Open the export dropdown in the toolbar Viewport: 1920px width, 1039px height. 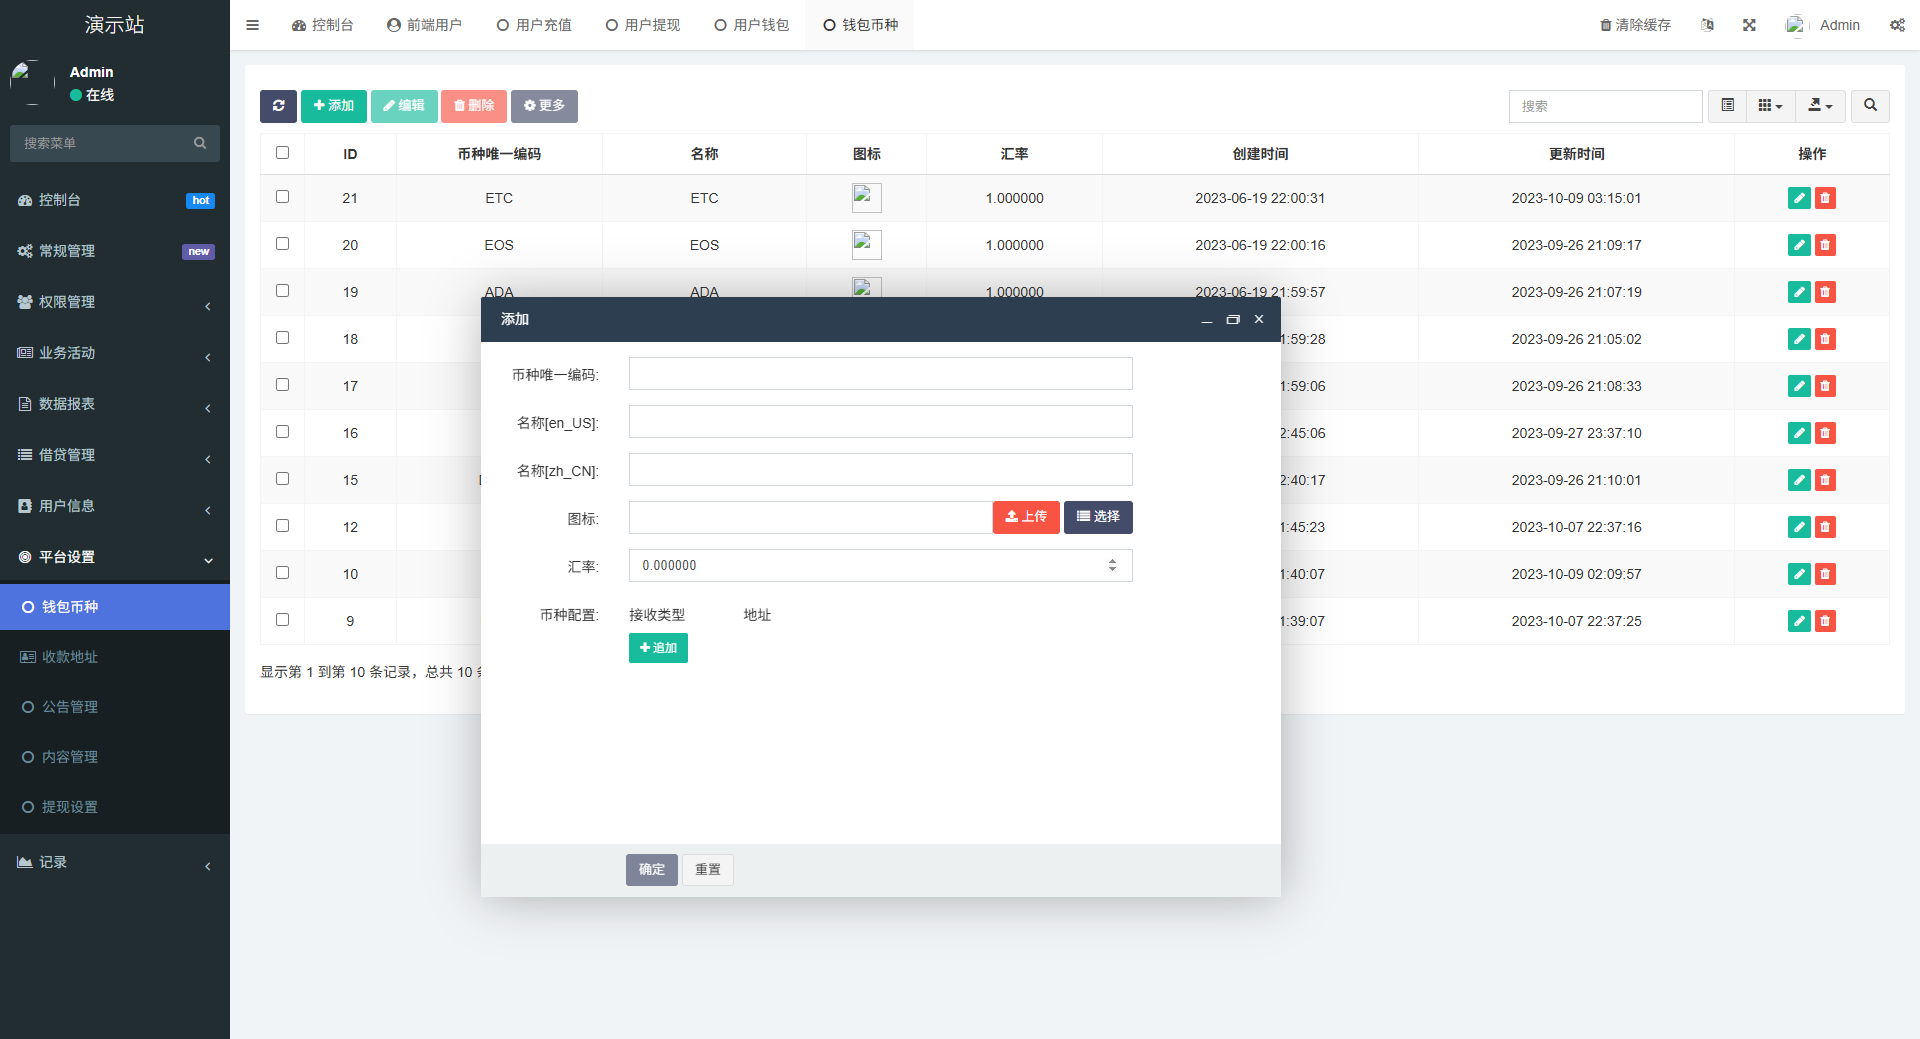click(1820, 106)
